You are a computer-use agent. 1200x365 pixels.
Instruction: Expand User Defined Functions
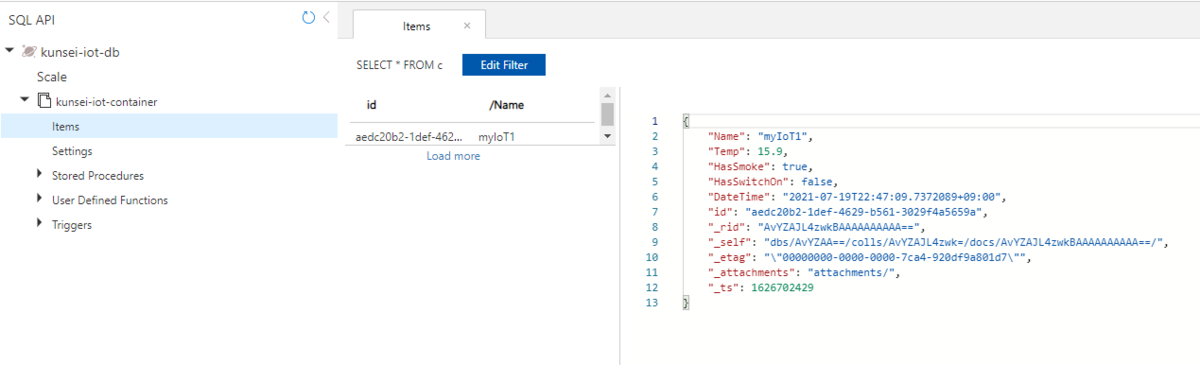click(x=40, y=200)
